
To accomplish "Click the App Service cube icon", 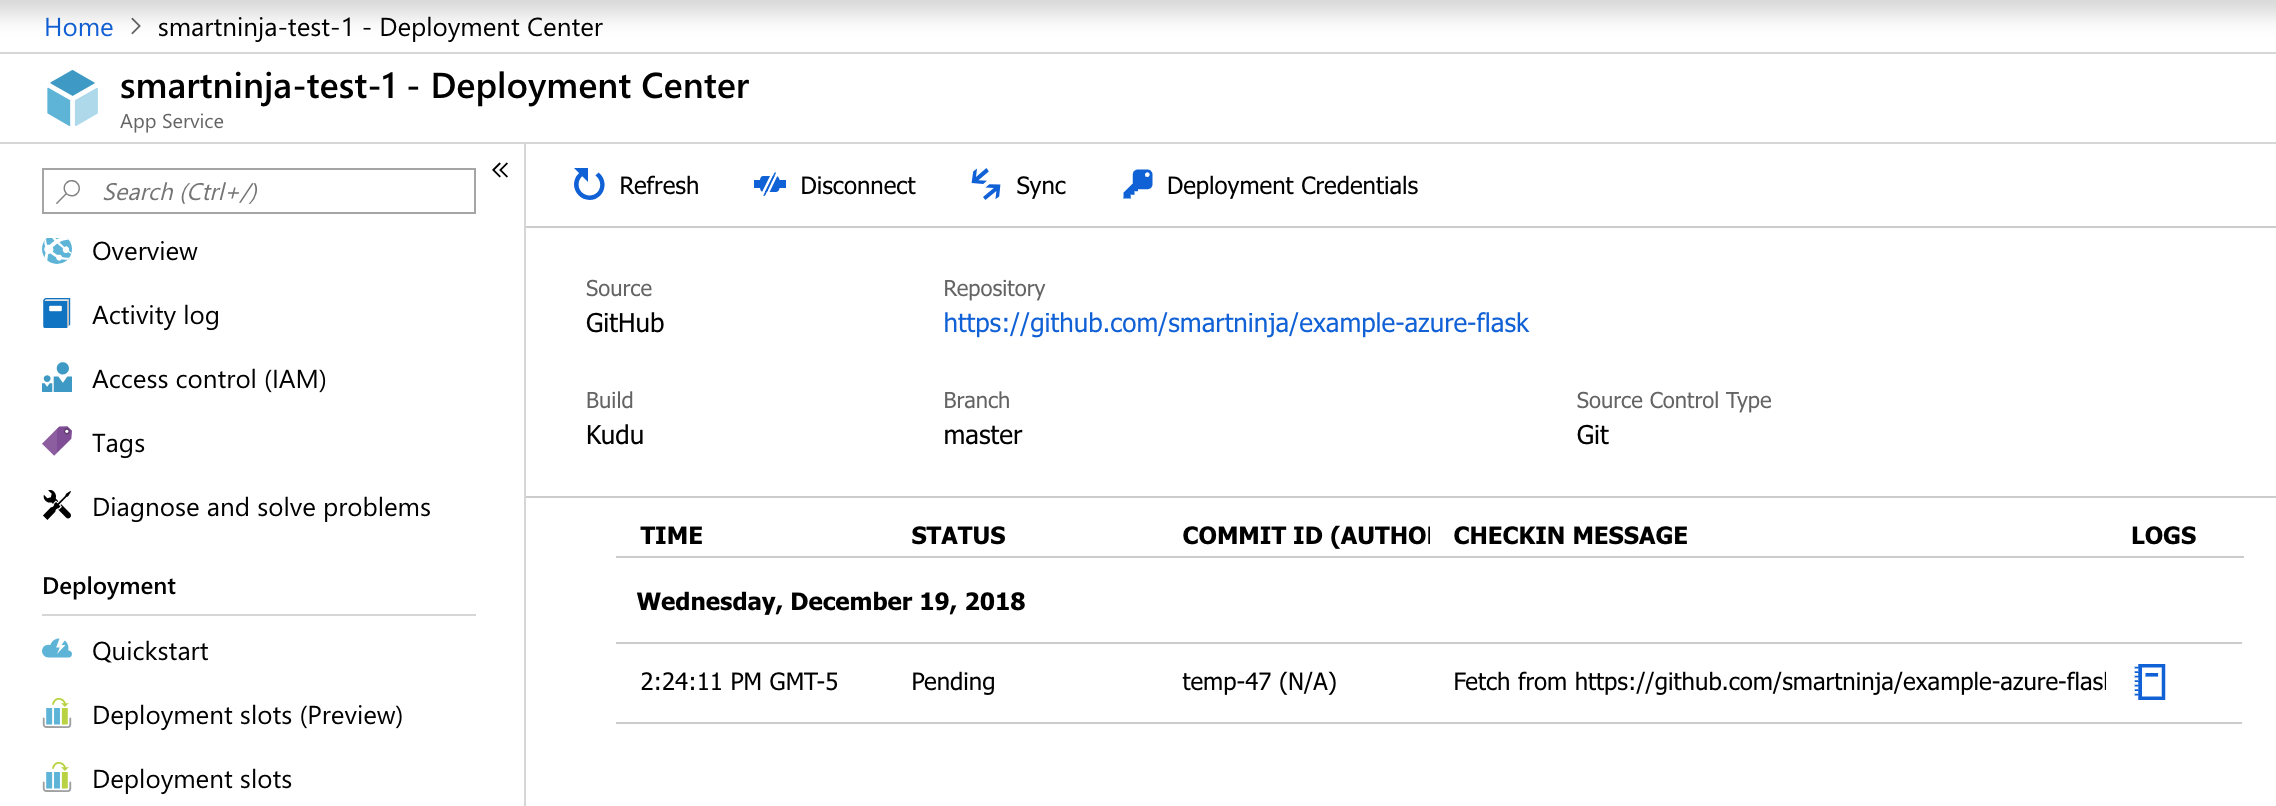I will point(72,98).
